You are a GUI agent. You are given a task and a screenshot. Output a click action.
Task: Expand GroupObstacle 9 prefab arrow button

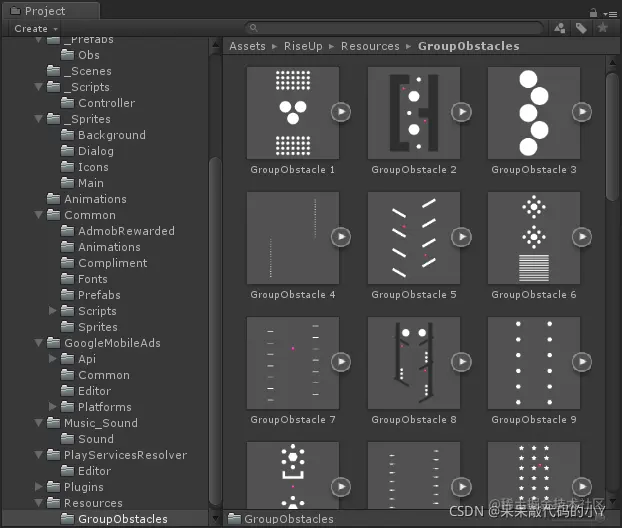tap(582, 362)
